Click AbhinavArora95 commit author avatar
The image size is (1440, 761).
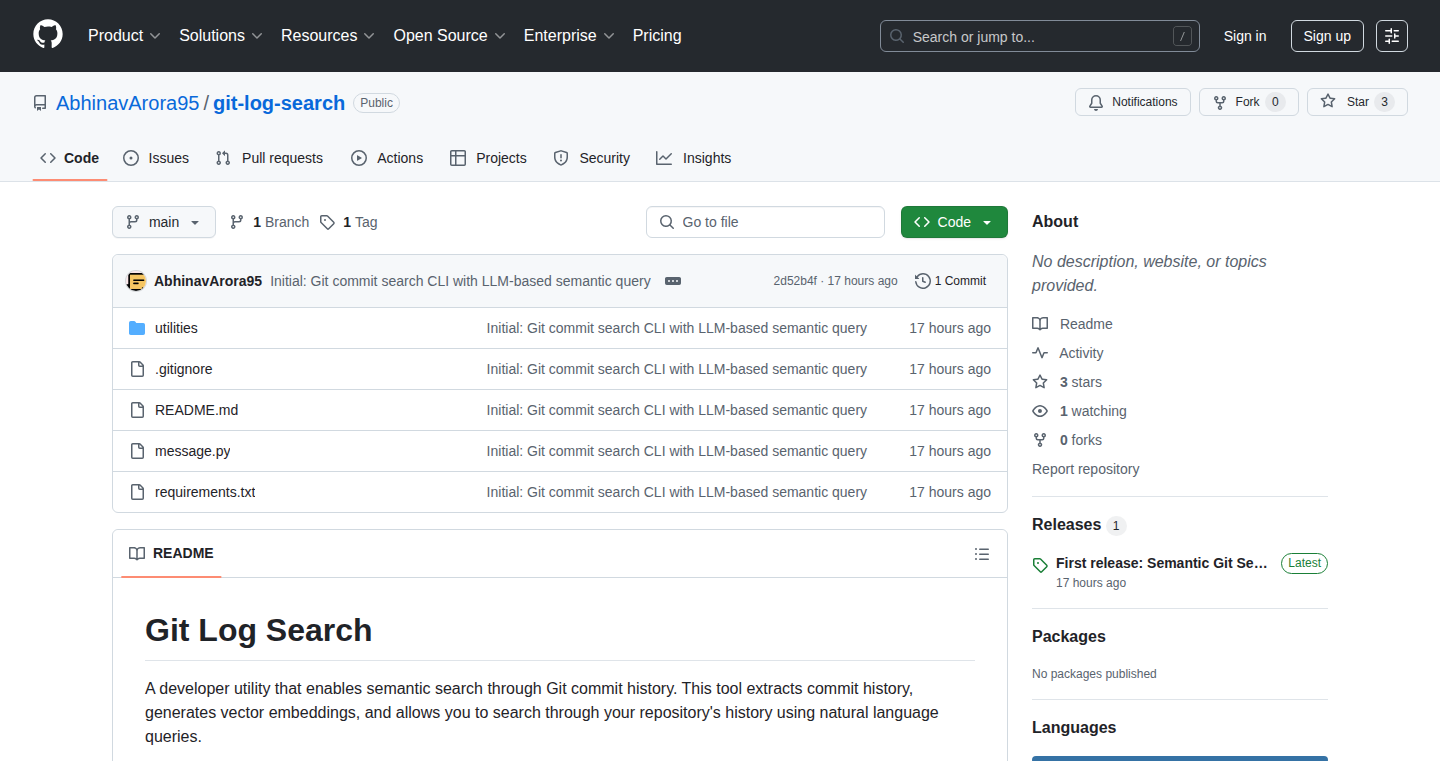[137, 281]
